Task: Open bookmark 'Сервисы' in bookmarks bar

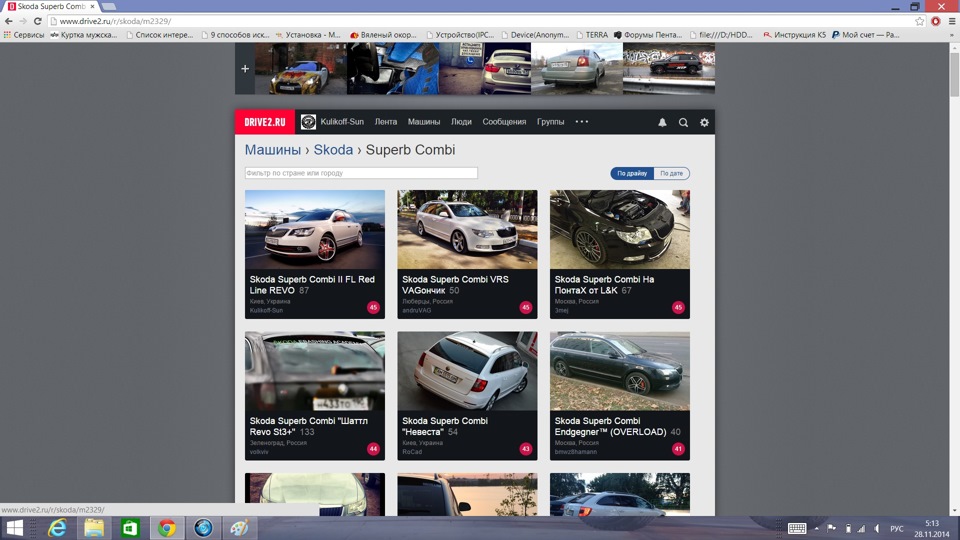Action: 24,35
